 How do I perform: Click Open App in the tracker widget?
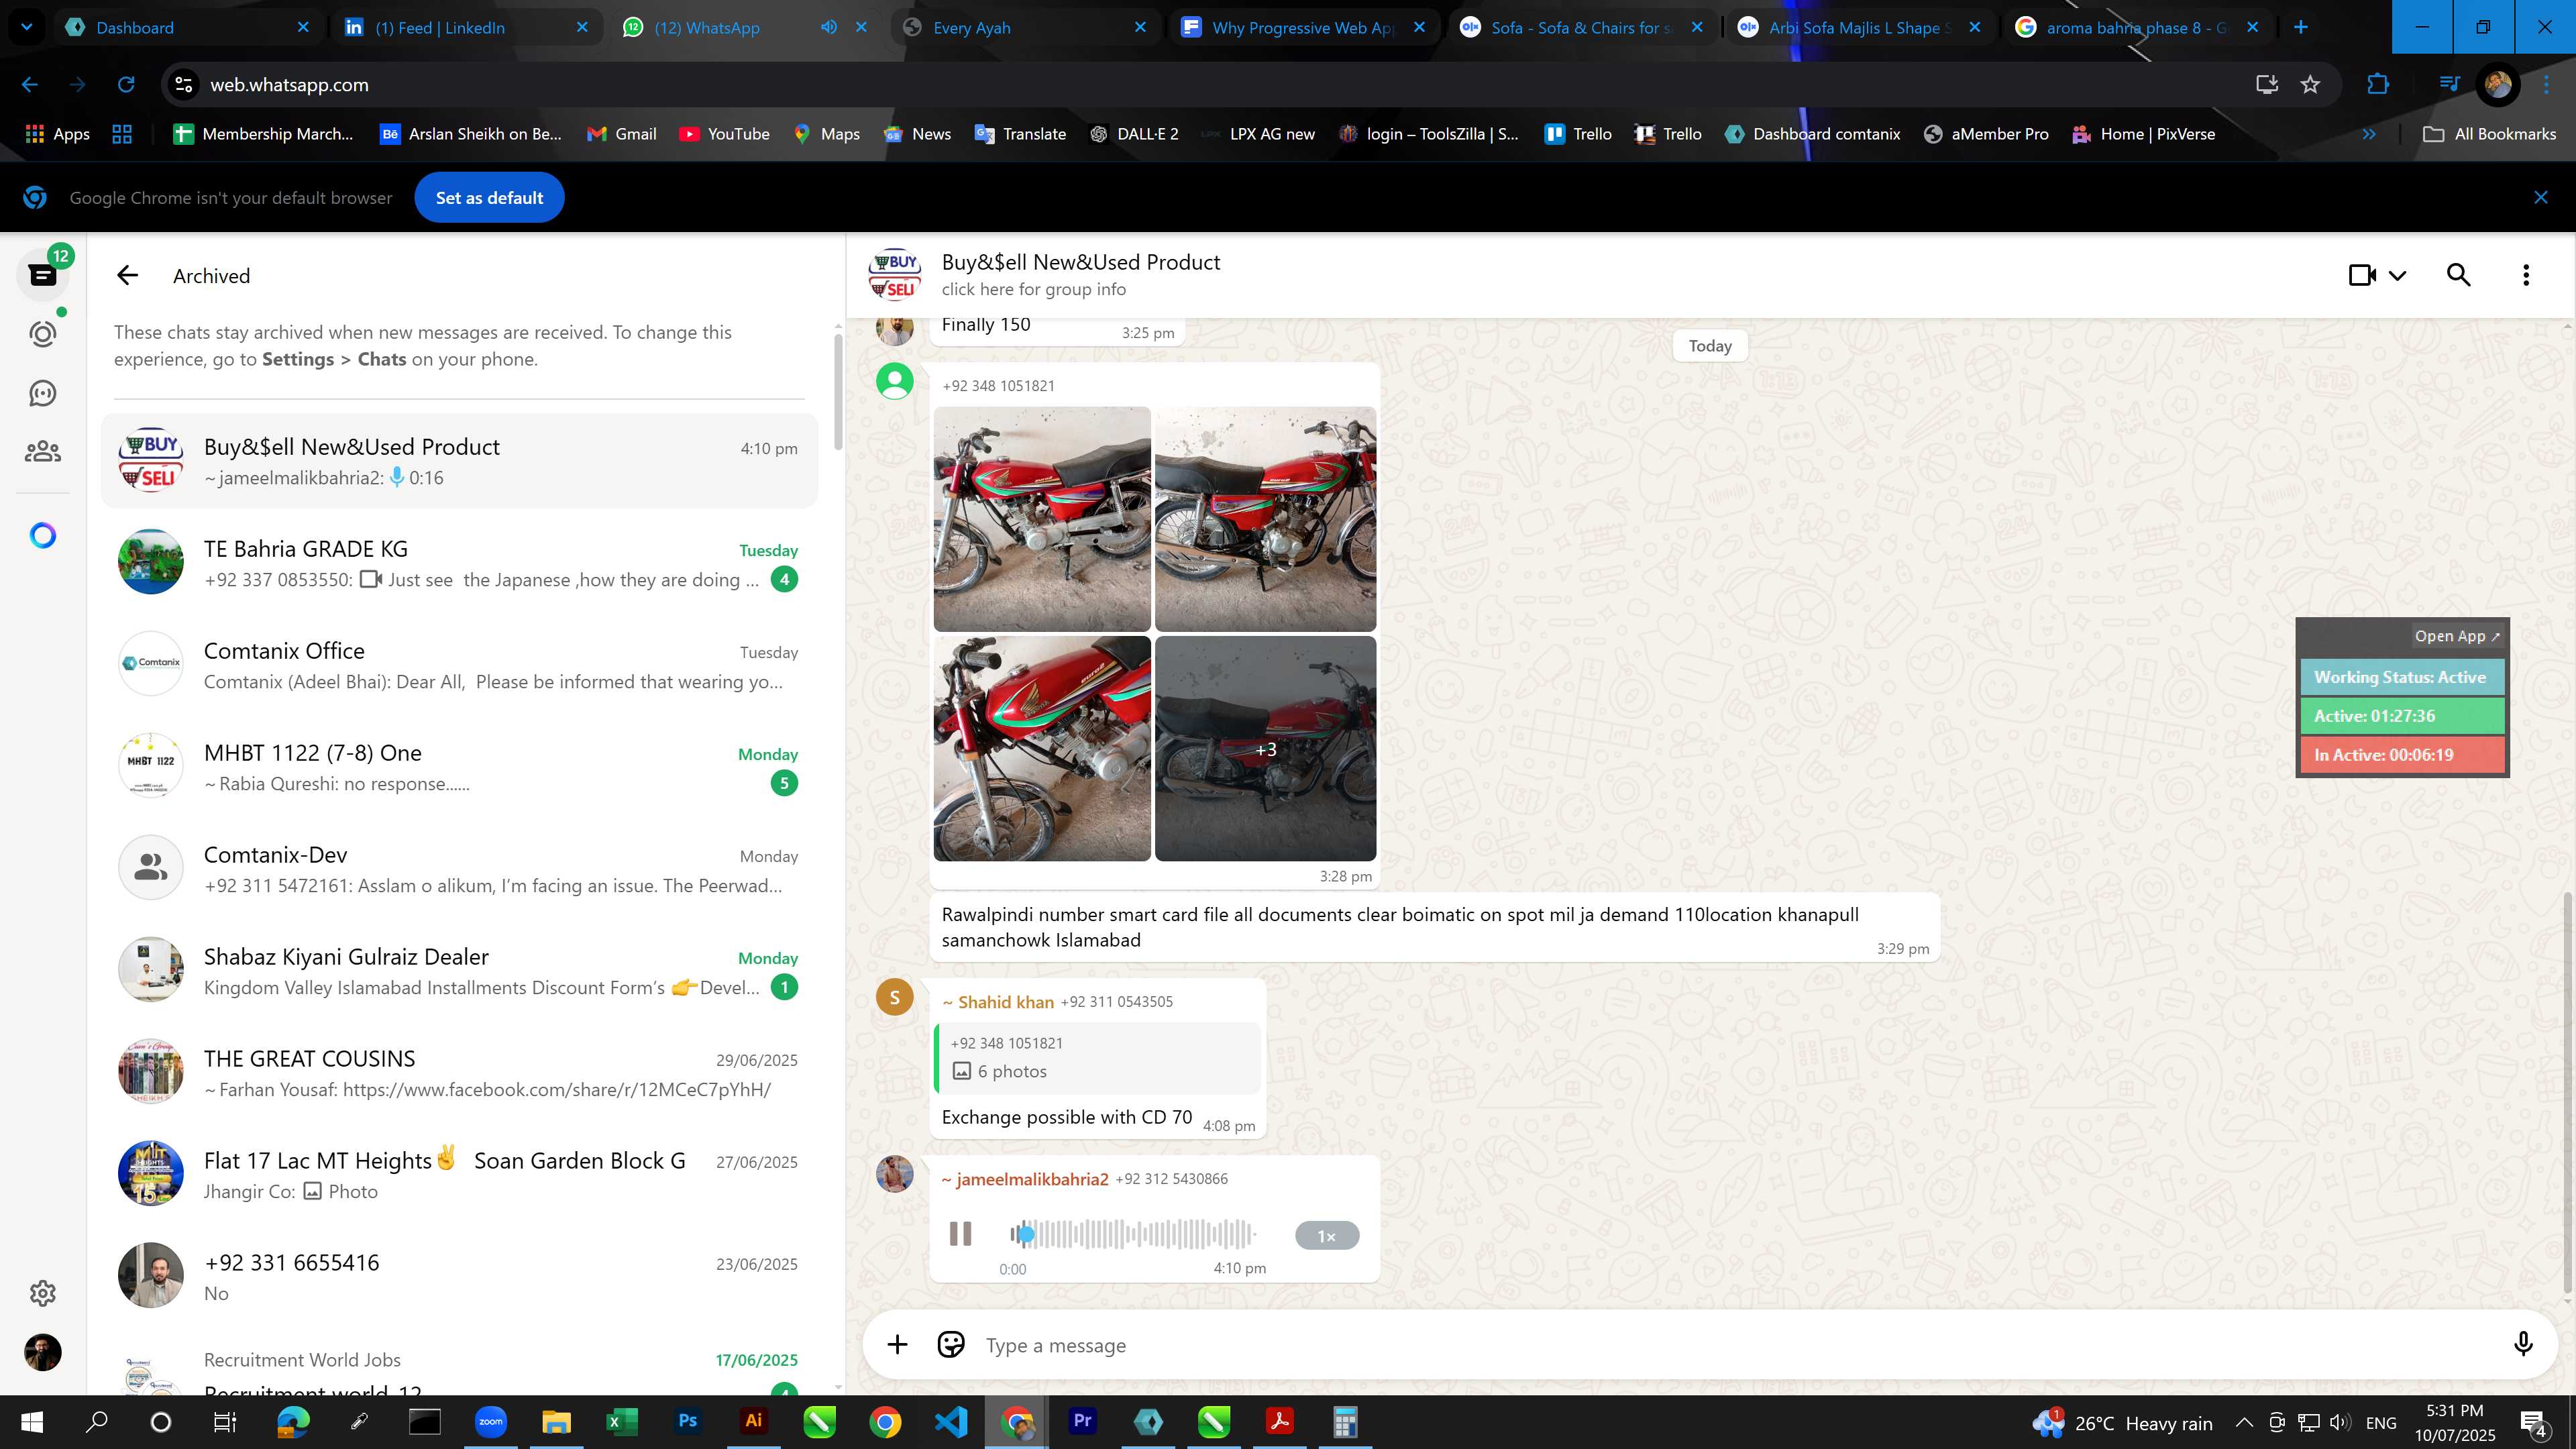coord(2456,636)
